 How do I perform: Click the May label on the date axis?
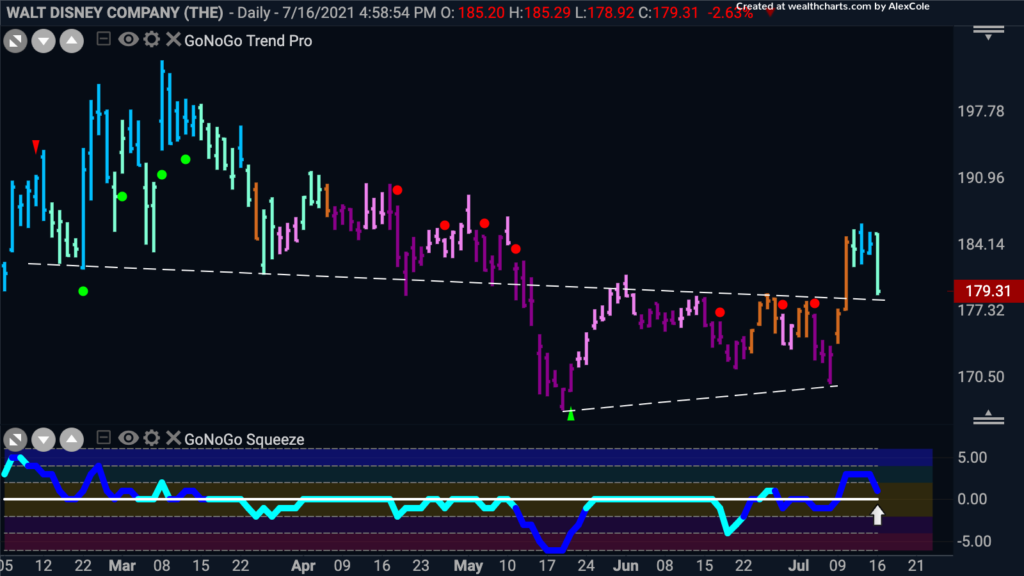coord(468,566)
